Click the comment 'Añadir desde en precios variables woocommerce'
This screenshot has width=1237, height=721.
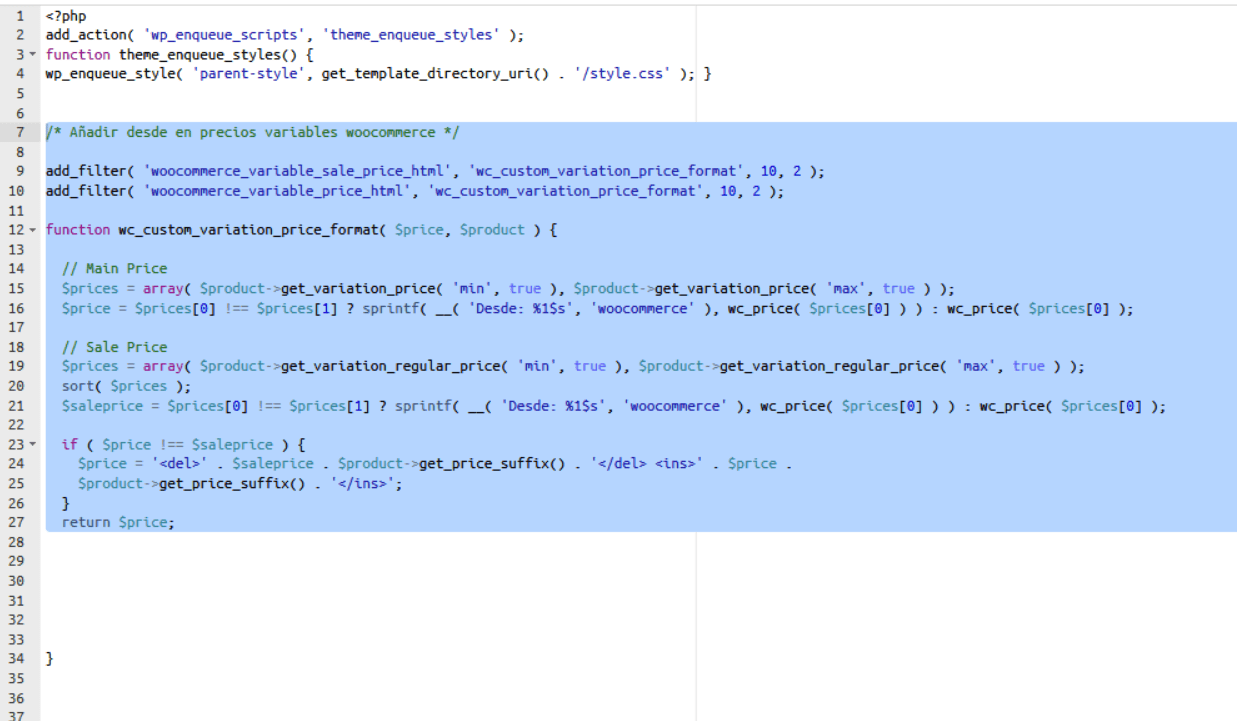tap(252, 133)
